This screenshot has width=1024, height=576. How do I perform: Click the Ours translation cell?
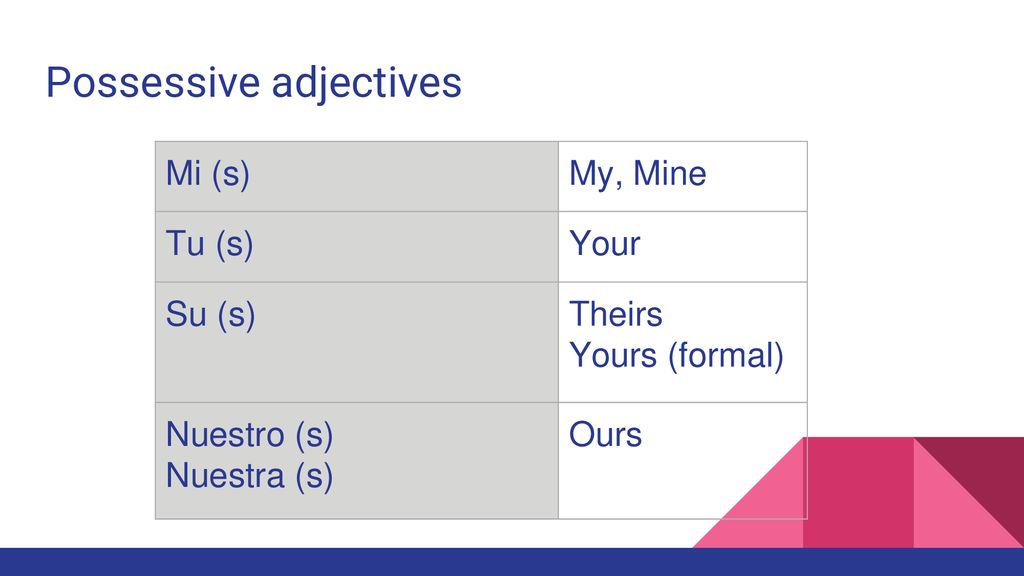(x=682, y=460)
